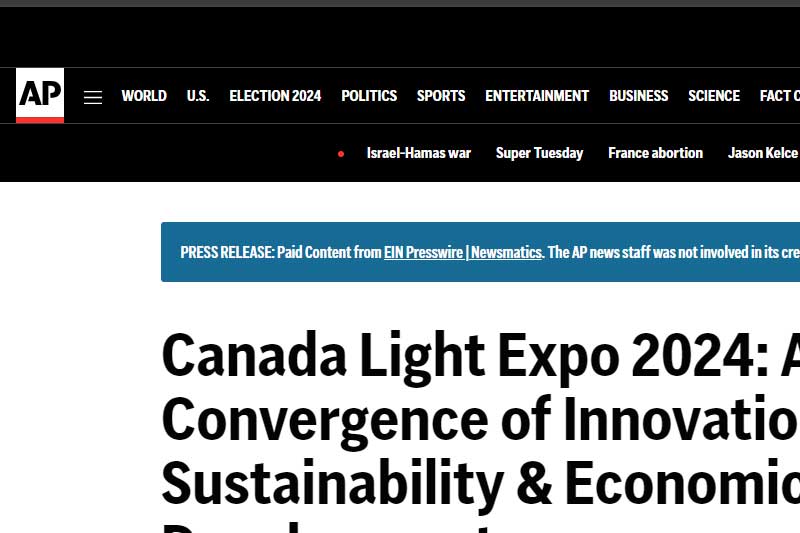Go to the Business section
Image resolution: width=800 pixels, height=533 pixels.
tap(638, 96)
